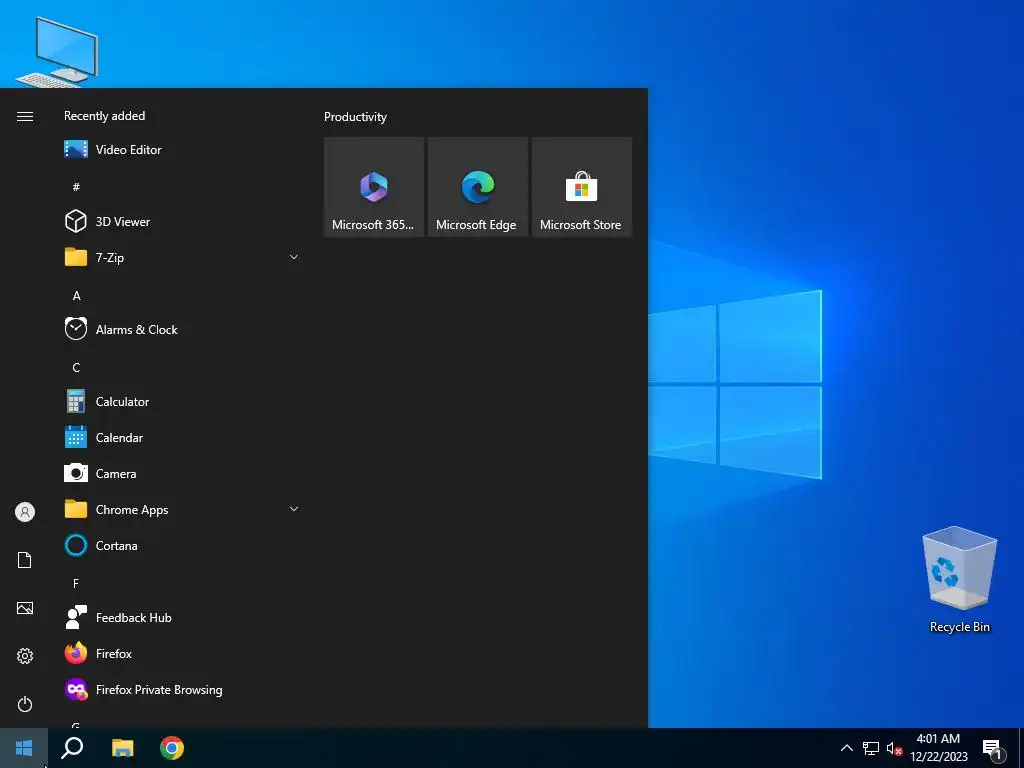The width and height of the screenshot is (1024, 768).
Task: Launch Calculator from the app list
Action: [x=182, y=402]
